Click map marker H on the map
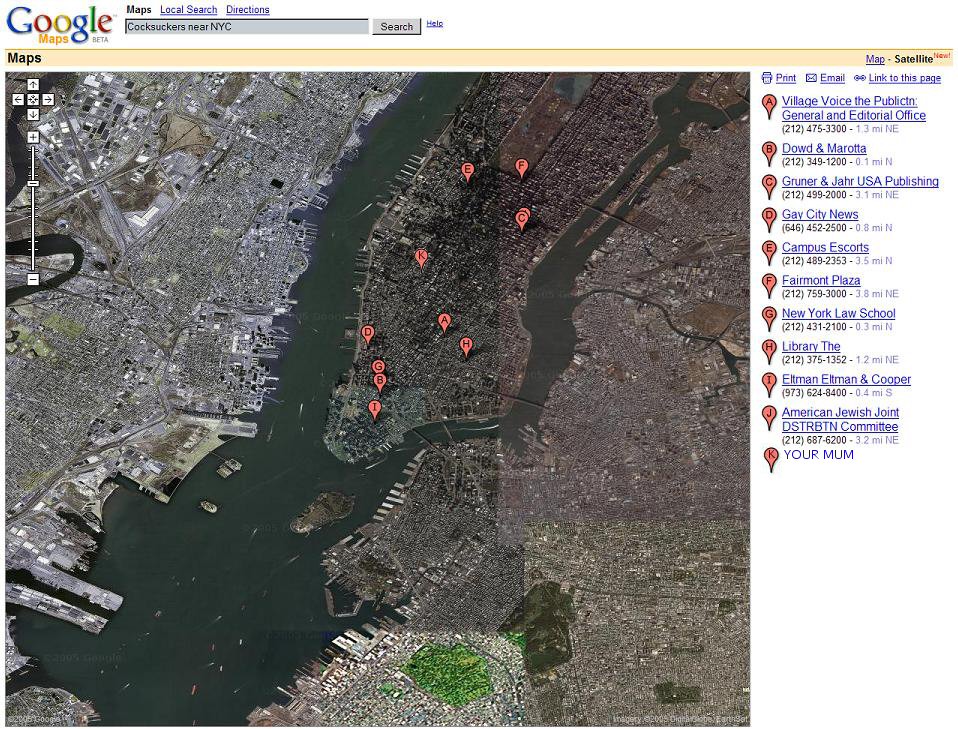This screenshot has height=729, width=958. [x=466, y=346]
